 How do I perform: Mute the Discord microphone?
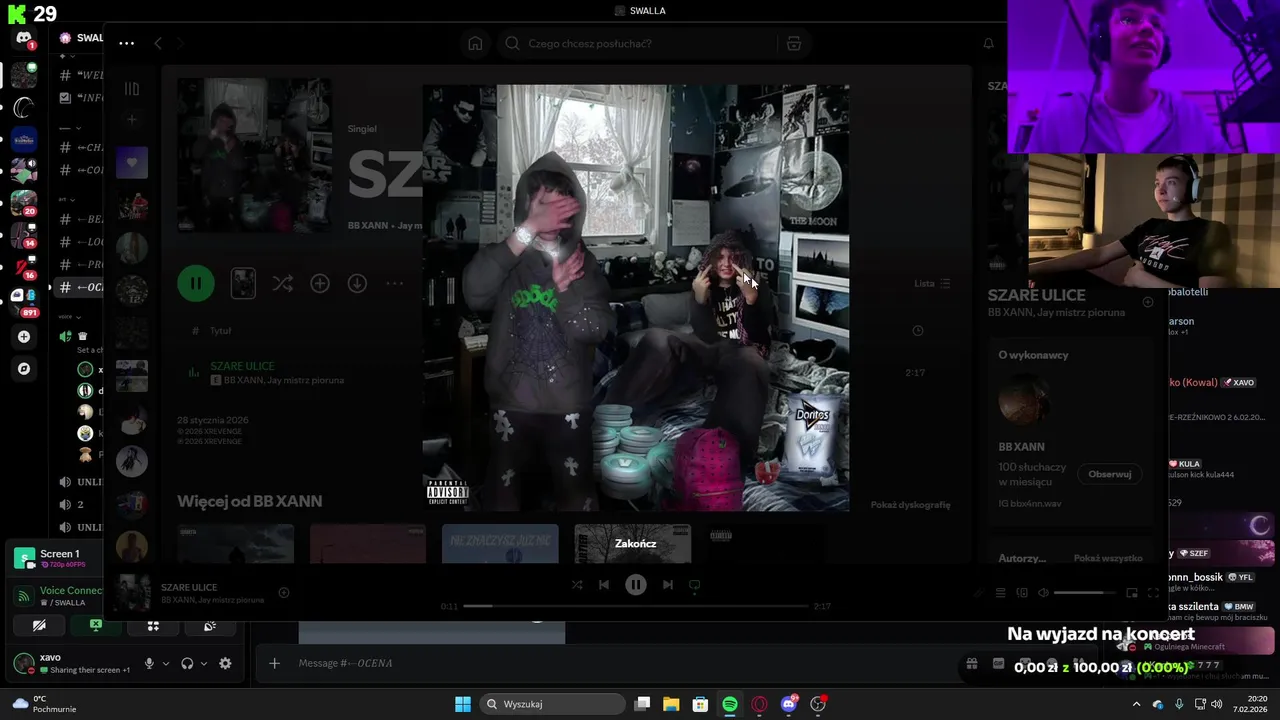[149, 663]
